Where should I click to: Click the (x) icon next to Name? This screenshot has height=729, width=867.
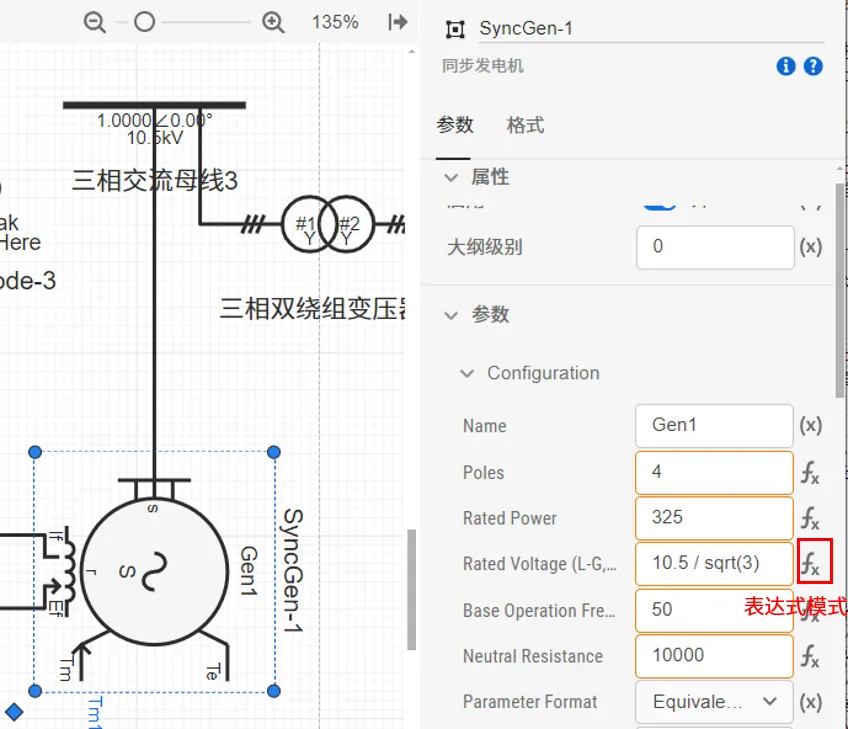[x=810, y=425]
